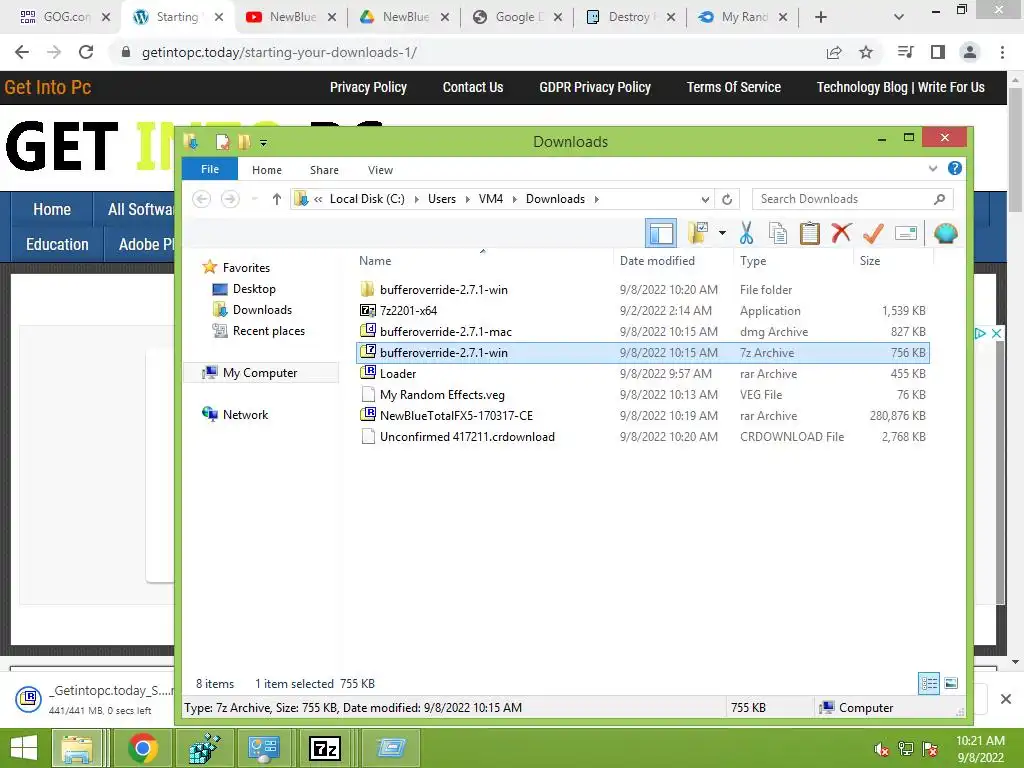Click the Paste clipboard icon
The height and width of the screenshot is (768, 1024).
click(x=810, y=233)
